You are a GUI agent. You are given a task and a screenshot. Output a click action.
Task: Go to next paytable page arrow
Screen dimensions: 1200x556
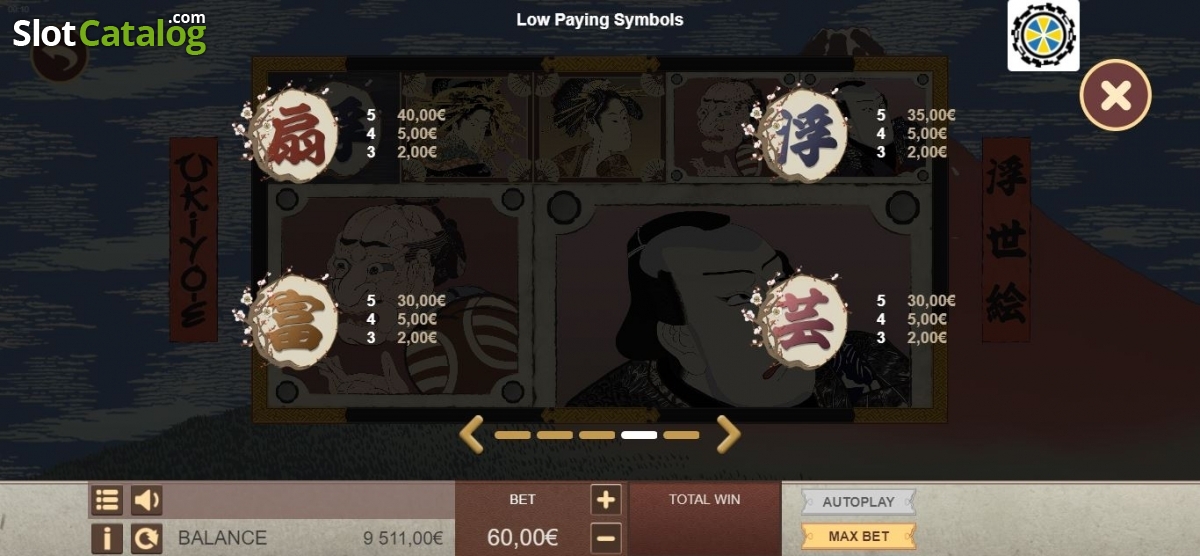tap(729, 434)
